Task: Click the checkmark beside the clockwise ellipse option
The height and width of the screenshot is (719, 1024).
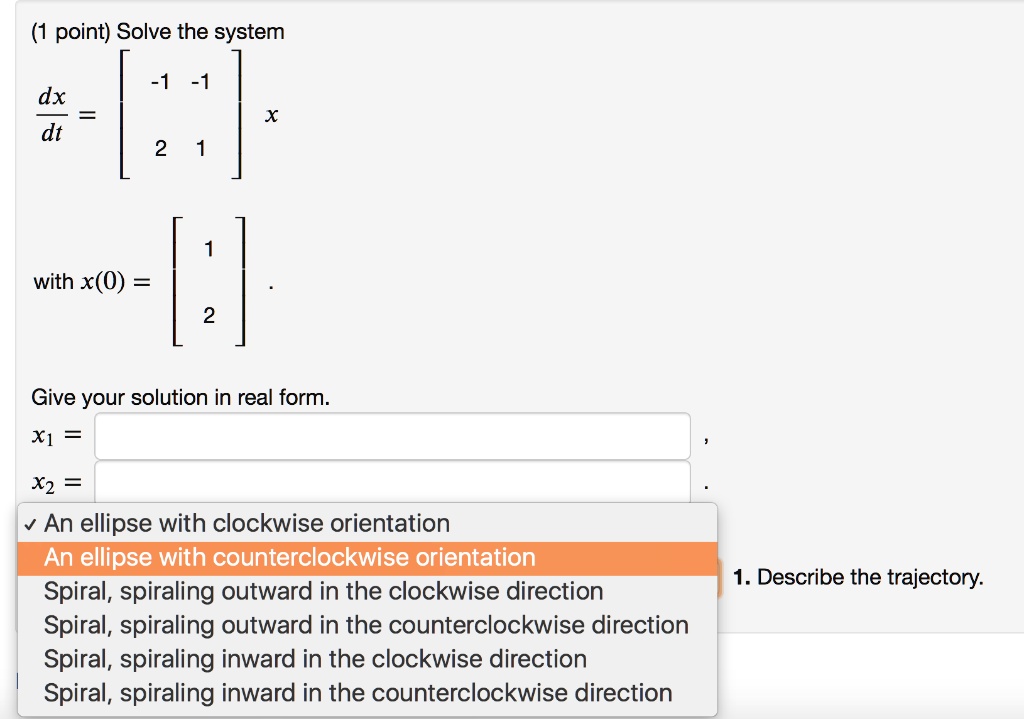Action: (x=33, y=523)
